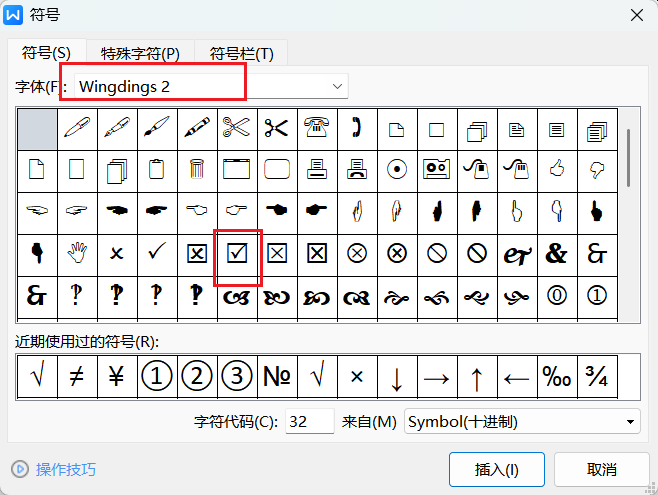
Task: Select the printer symbol in the grid
Action: click(x=317, y=169)
